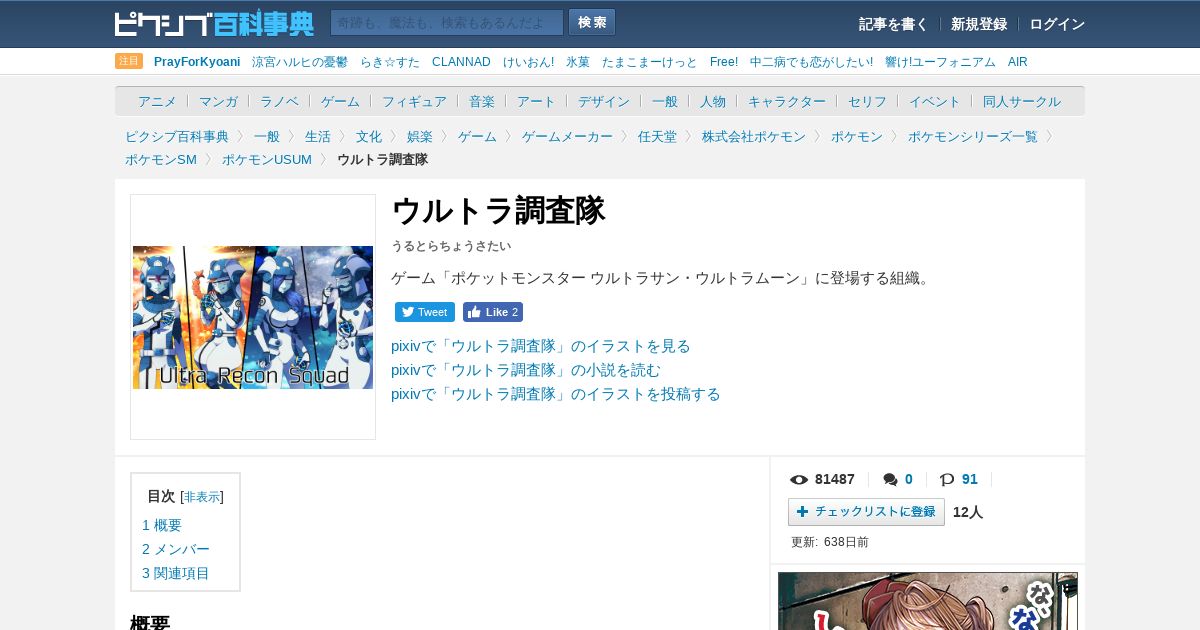Open the イベント category tab

tap(935, 101)
